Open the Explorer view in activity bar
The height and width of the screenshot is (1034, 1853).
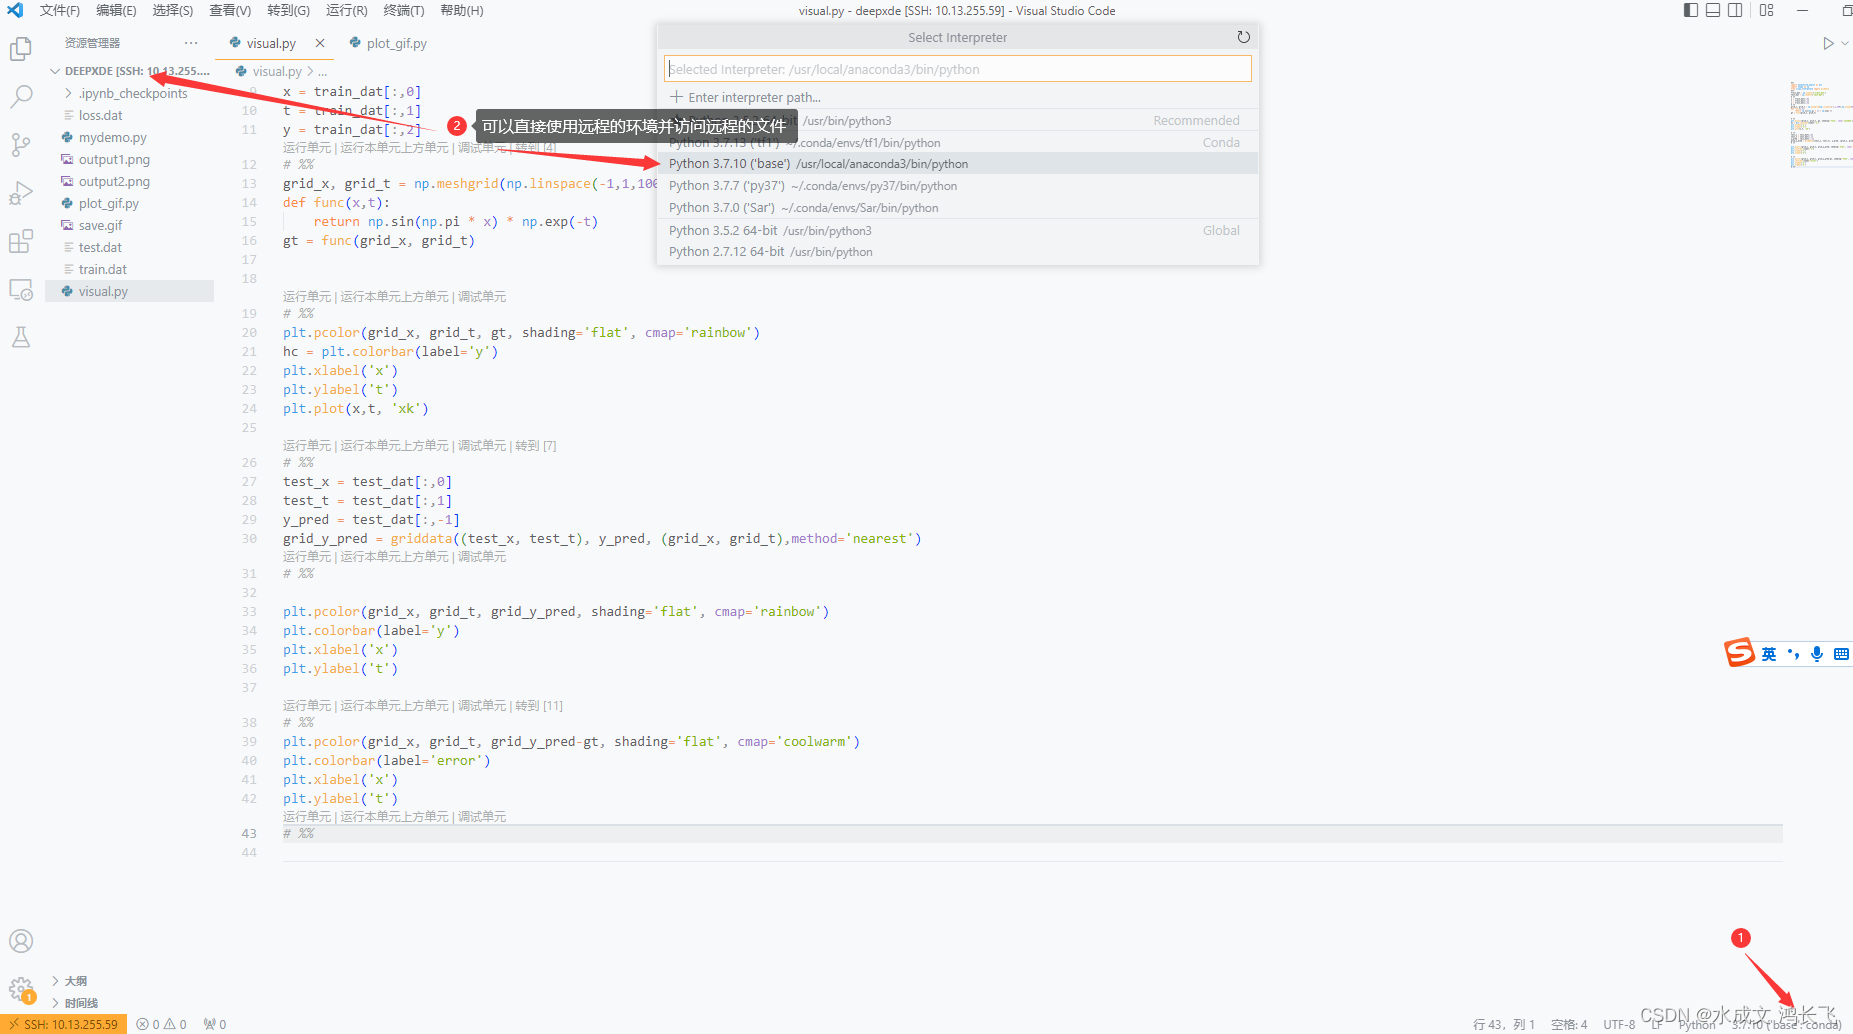click(21, 49)
